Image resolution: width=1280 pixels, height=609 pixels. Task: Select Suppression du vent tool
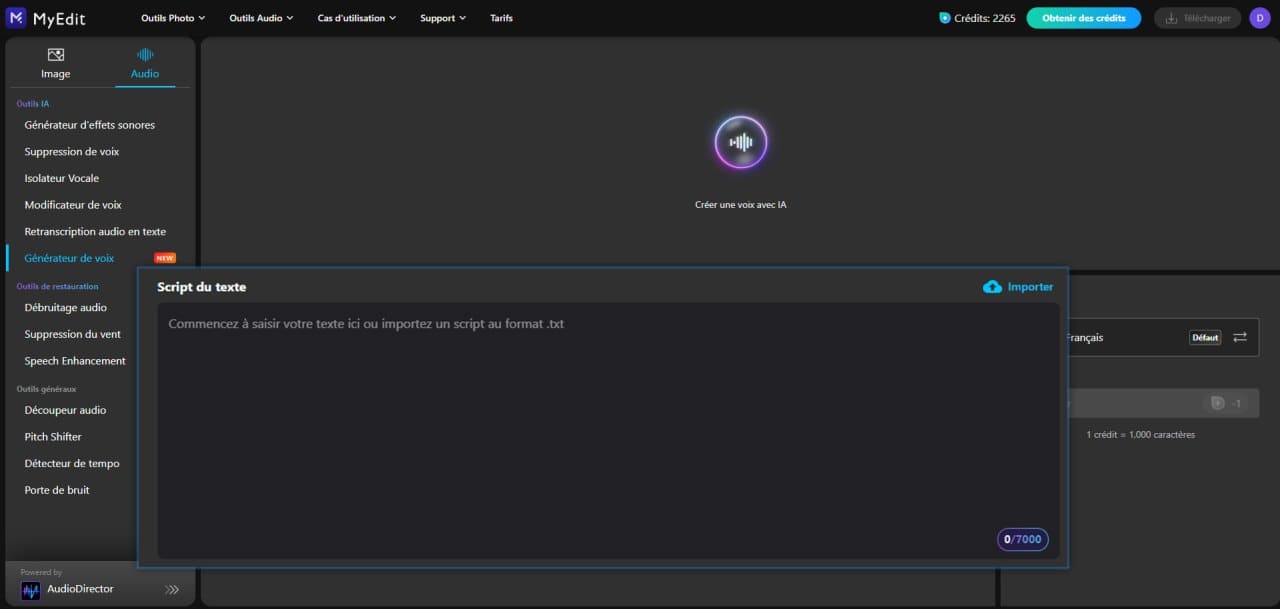tap(72, 334)
